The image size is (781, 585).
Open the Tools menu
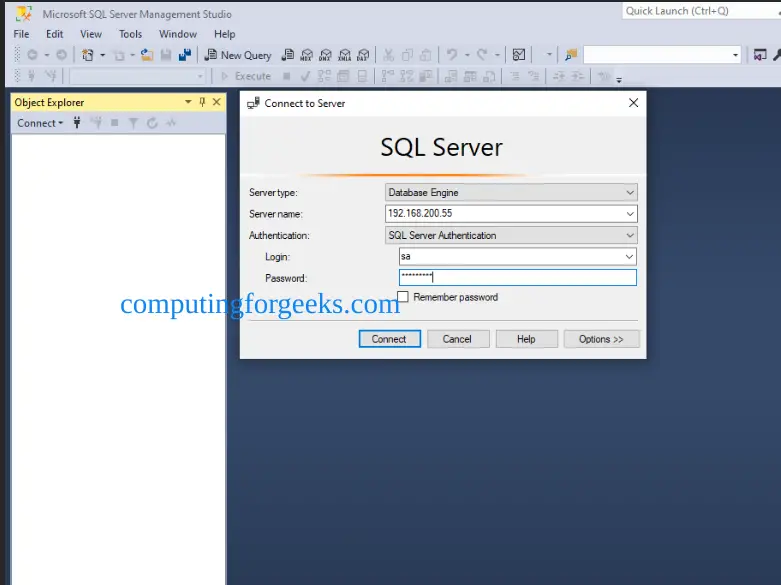[x=130, y=34]
